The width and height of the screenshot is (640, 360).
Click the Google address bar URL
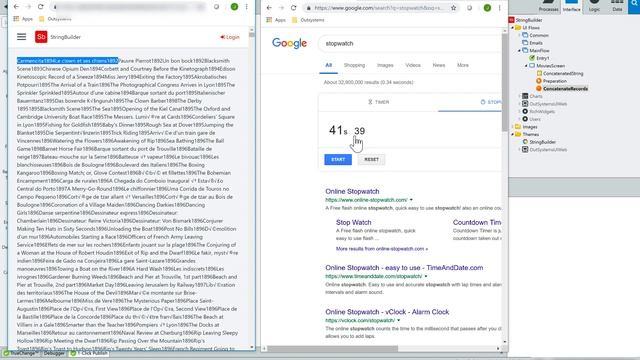point(378,8)
